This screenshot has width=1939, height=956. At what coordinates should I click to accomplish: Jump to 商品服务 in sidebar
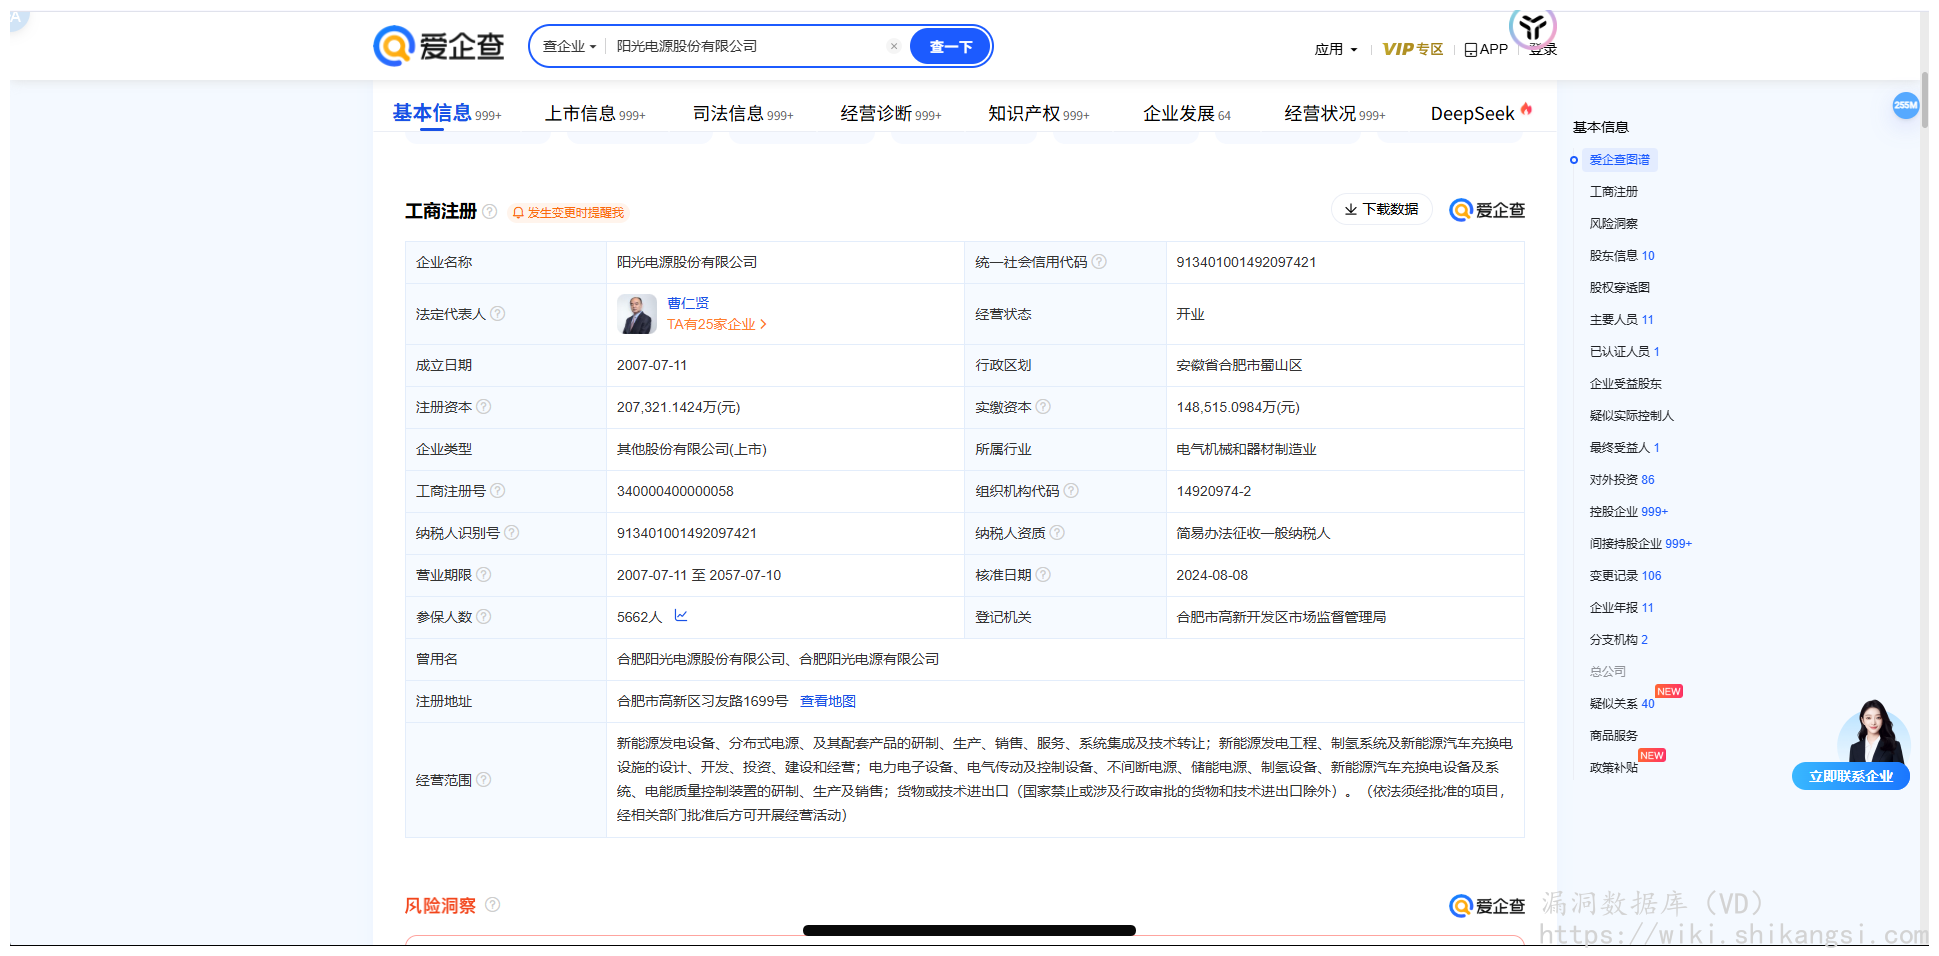click(1614, 735)
